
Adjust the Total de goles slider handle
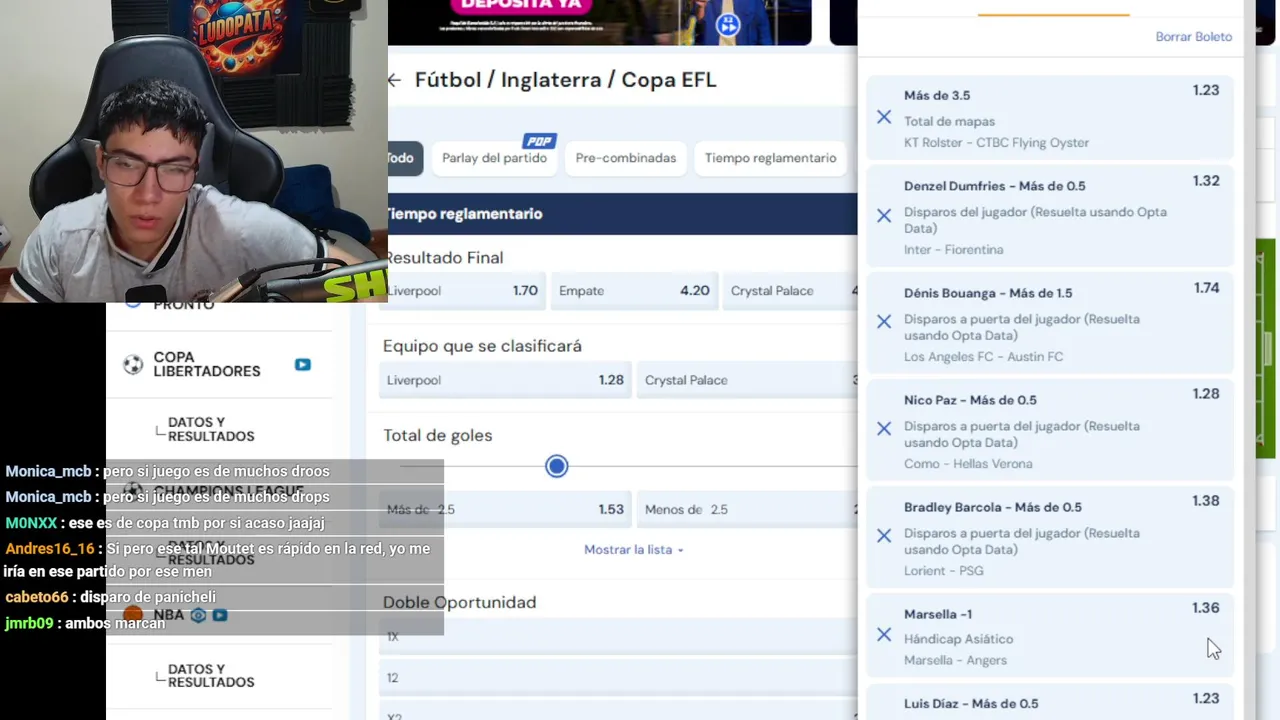pos(557,466)
